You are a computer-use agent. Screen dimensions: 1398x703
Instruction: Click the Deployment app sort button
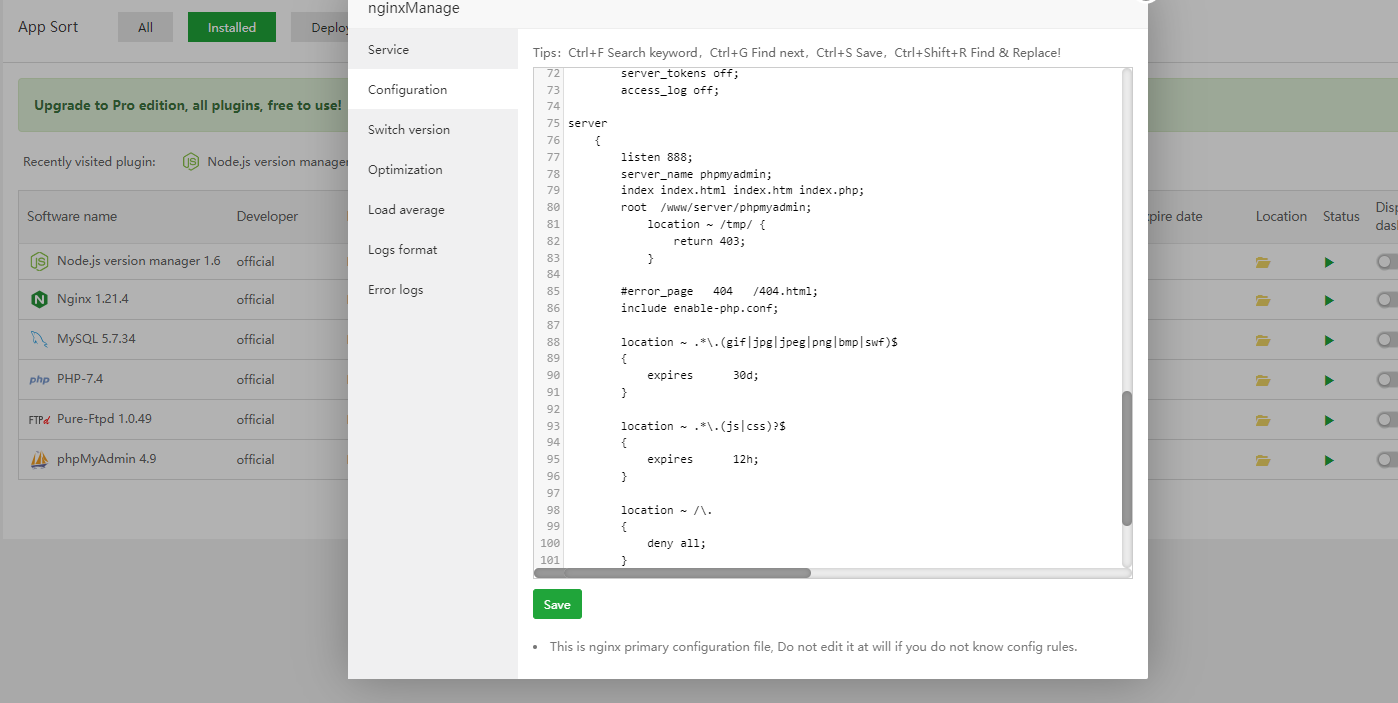pos(320,27)
